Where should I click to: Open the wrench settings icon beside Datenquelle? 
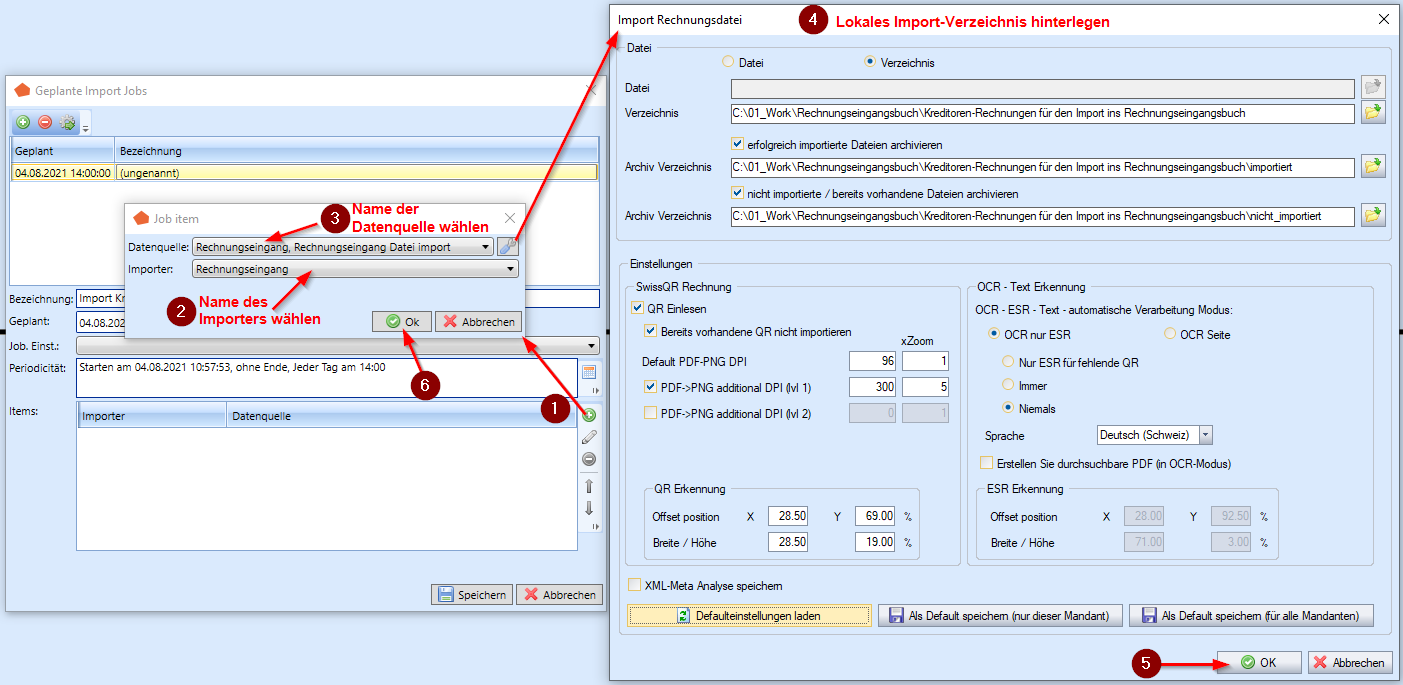click(x=509, y=246)
